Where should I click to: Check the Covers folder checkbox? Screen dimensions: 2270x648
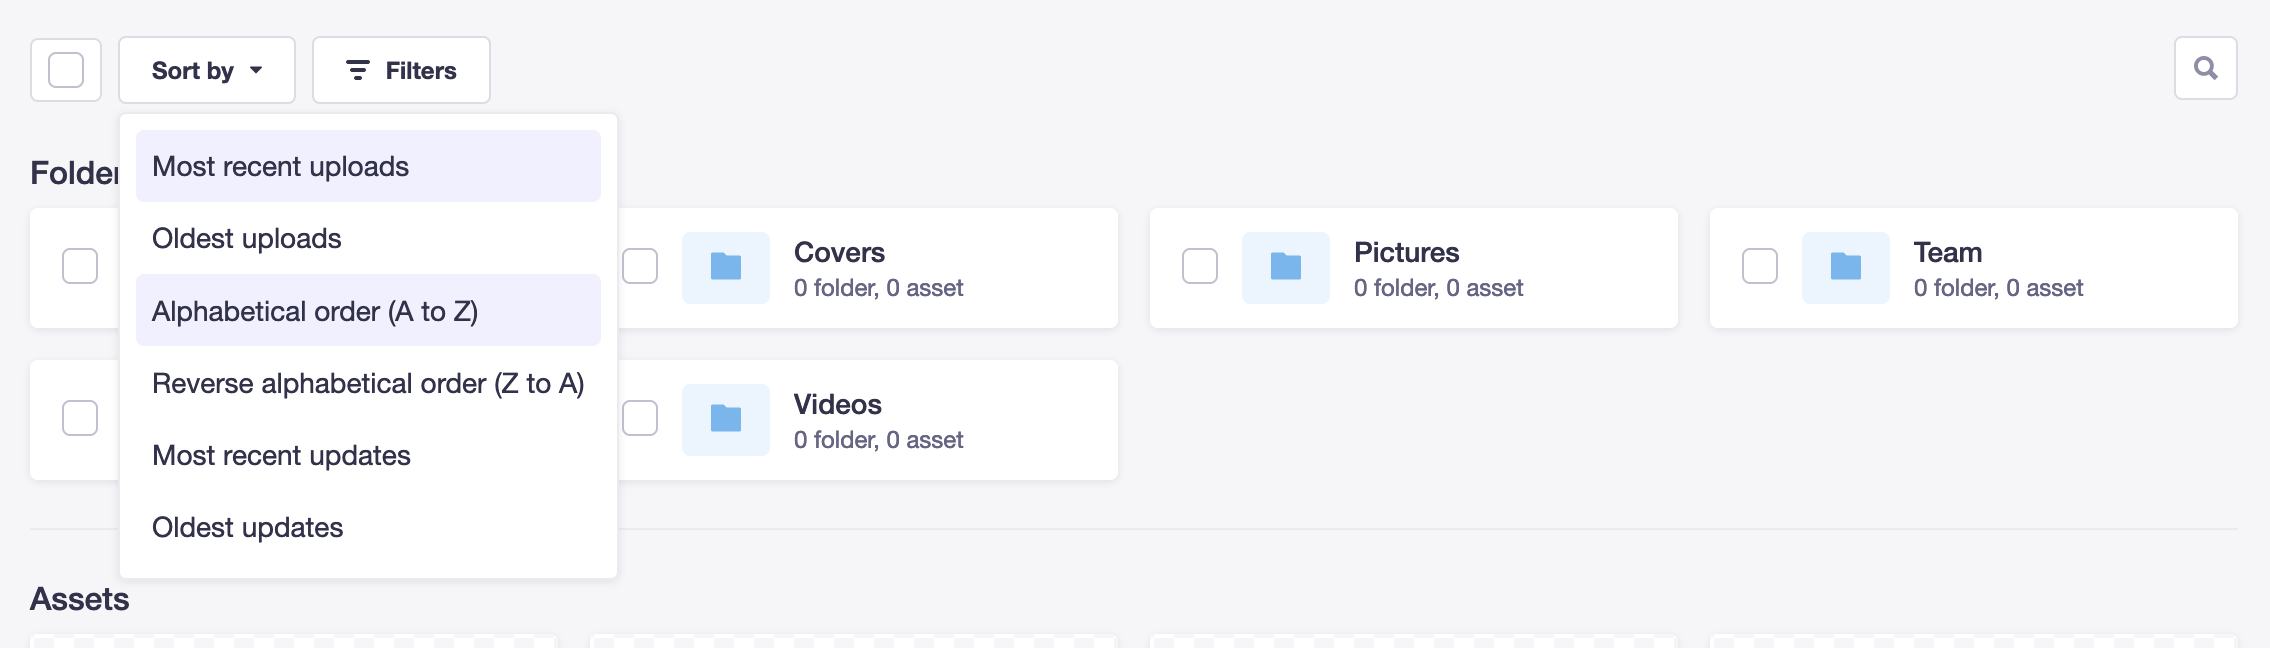coord(640,266)
